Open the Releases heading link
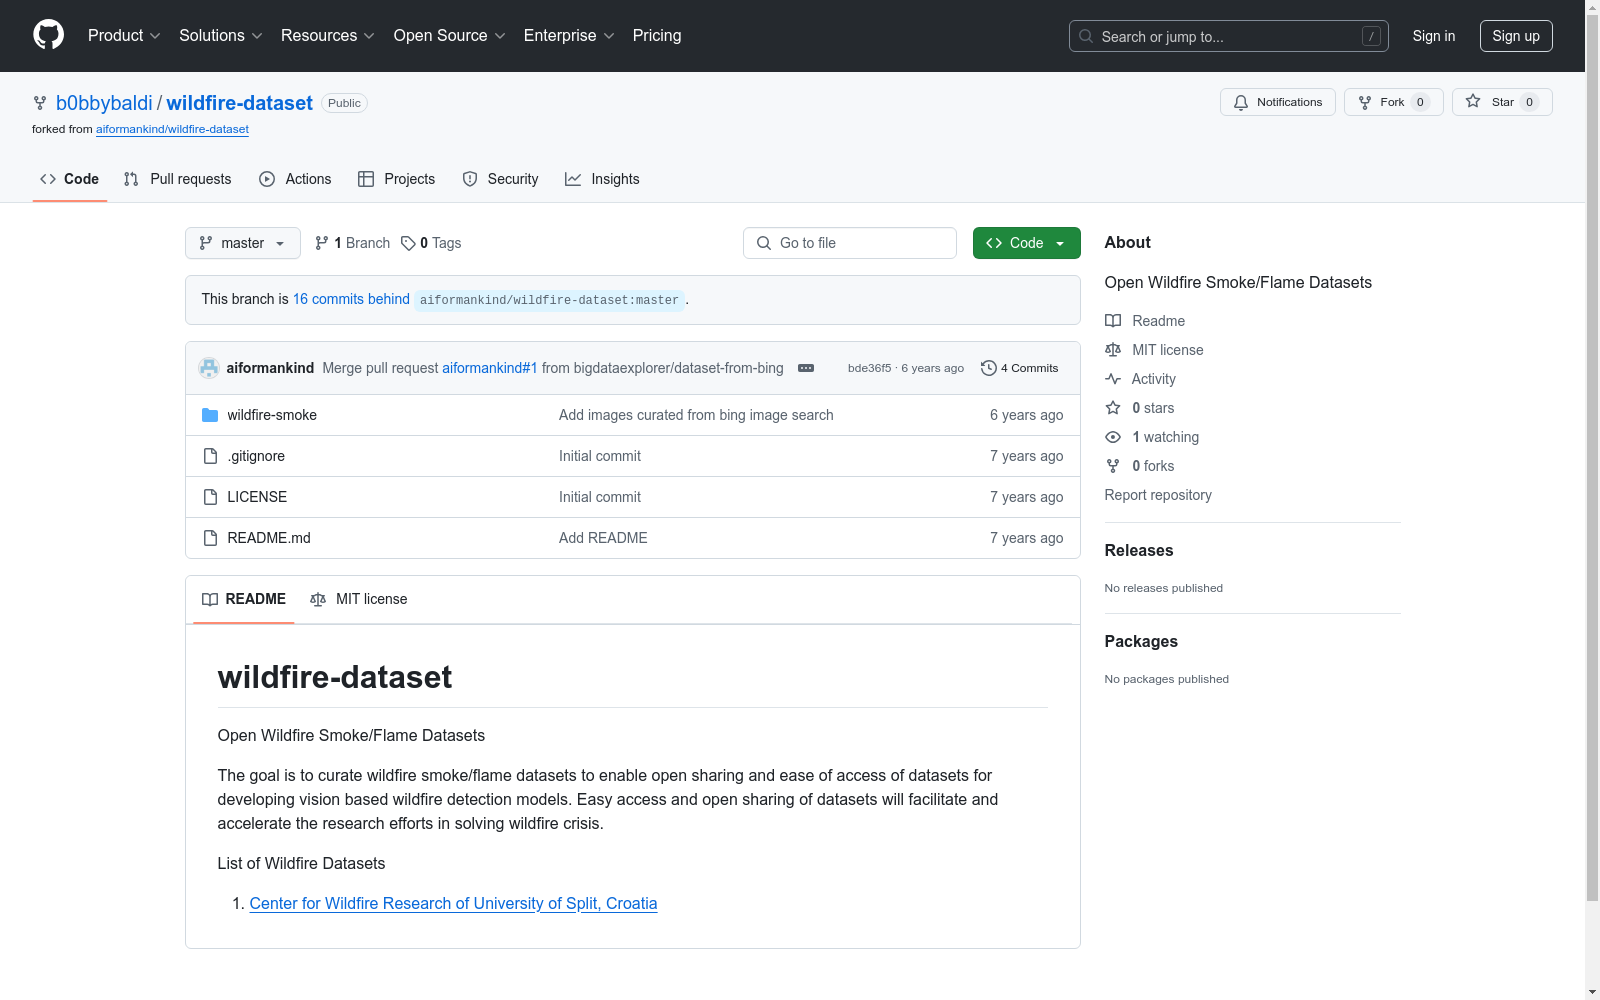 click(x=1139, y=550)
